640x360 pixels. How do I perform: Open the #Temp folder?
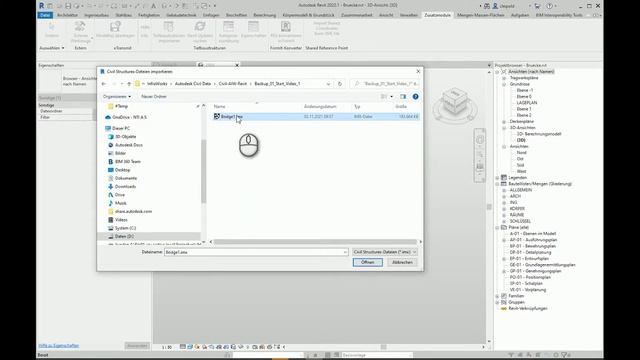118,106
